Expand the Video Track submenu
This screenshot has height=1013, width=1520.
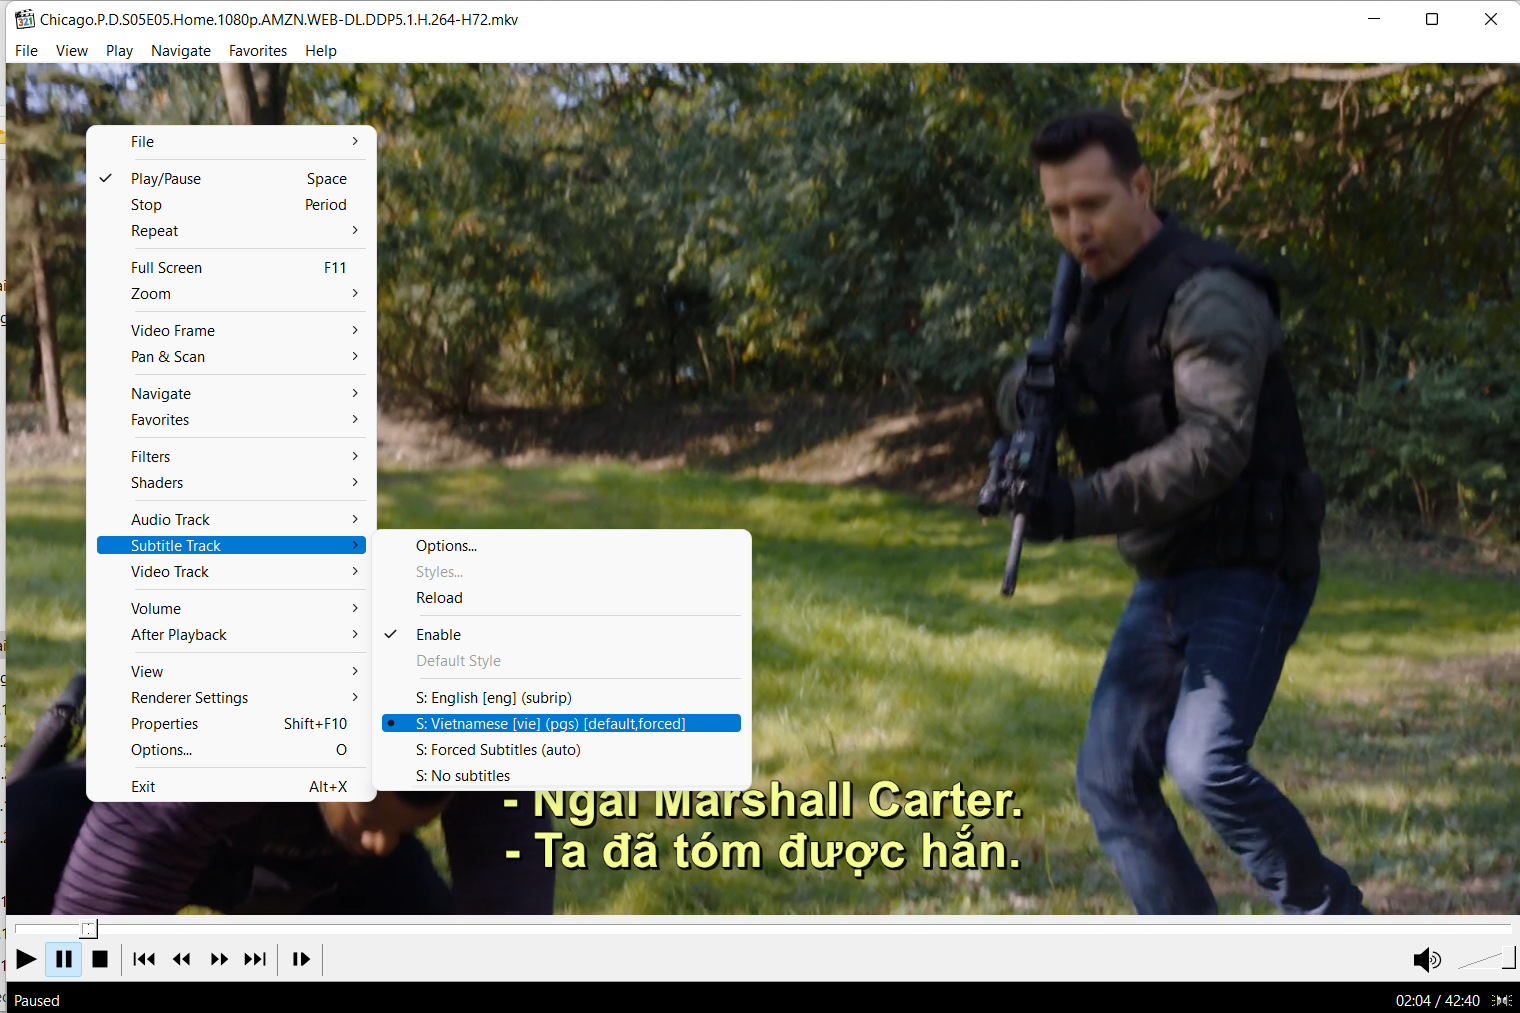(231, 572)
